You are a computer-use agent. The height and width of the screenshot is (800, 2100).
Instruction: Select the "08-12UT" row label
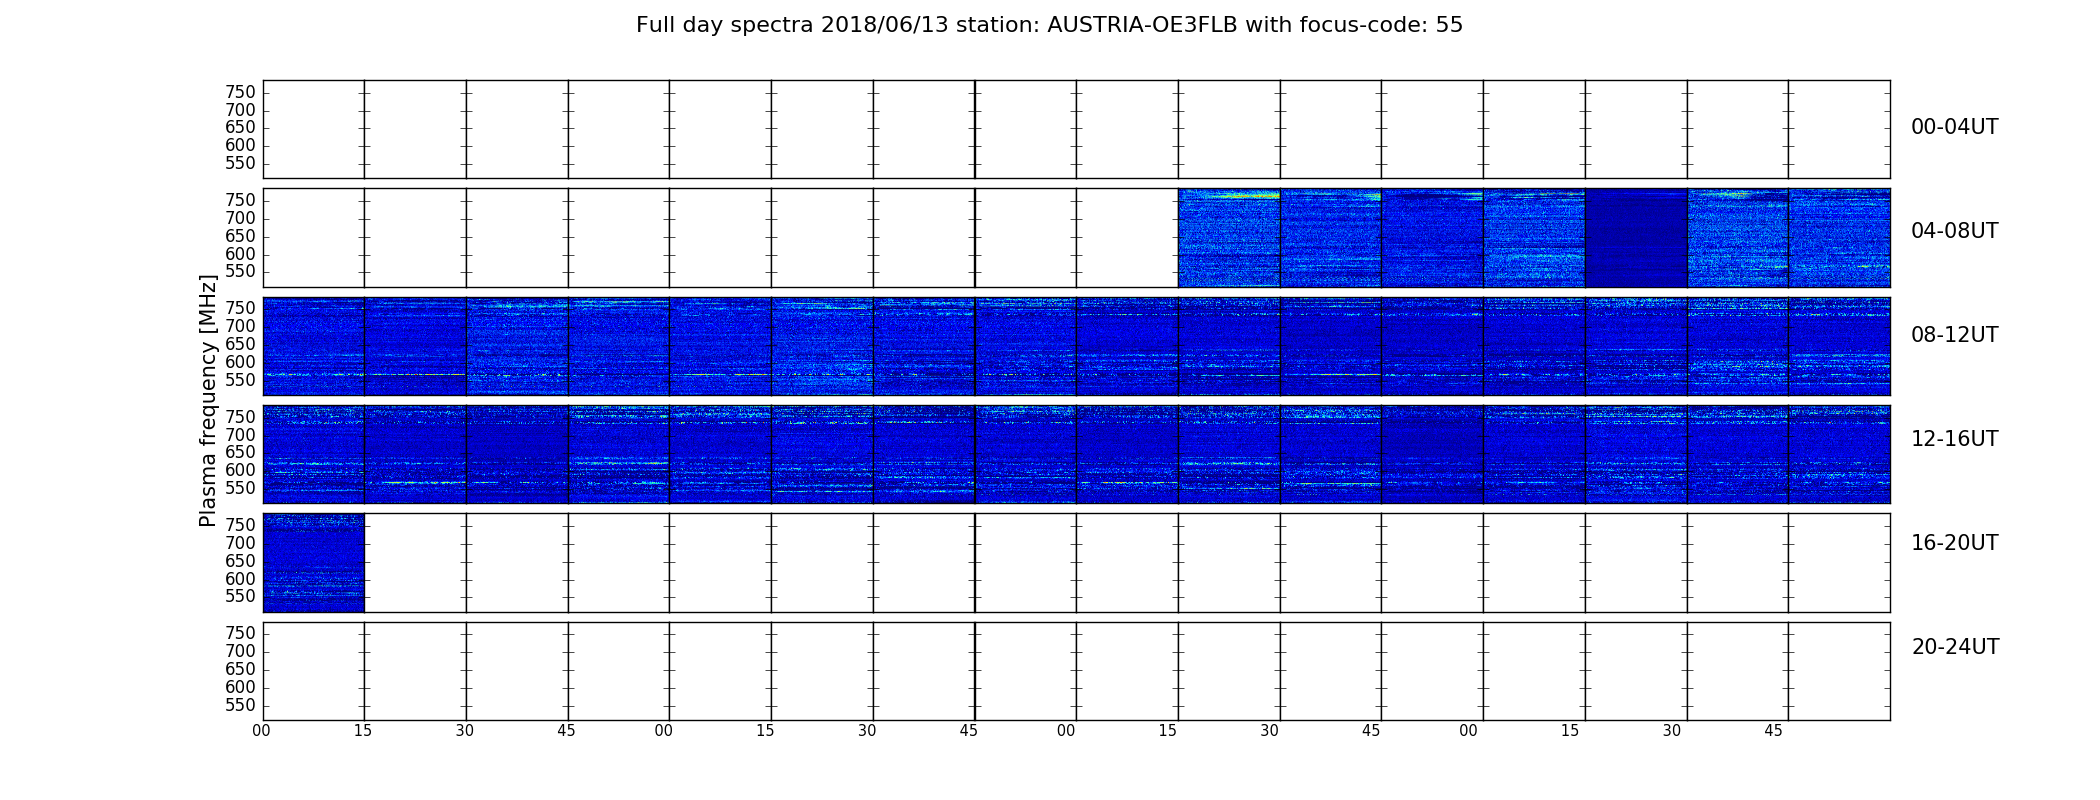tap(1954, 335)
